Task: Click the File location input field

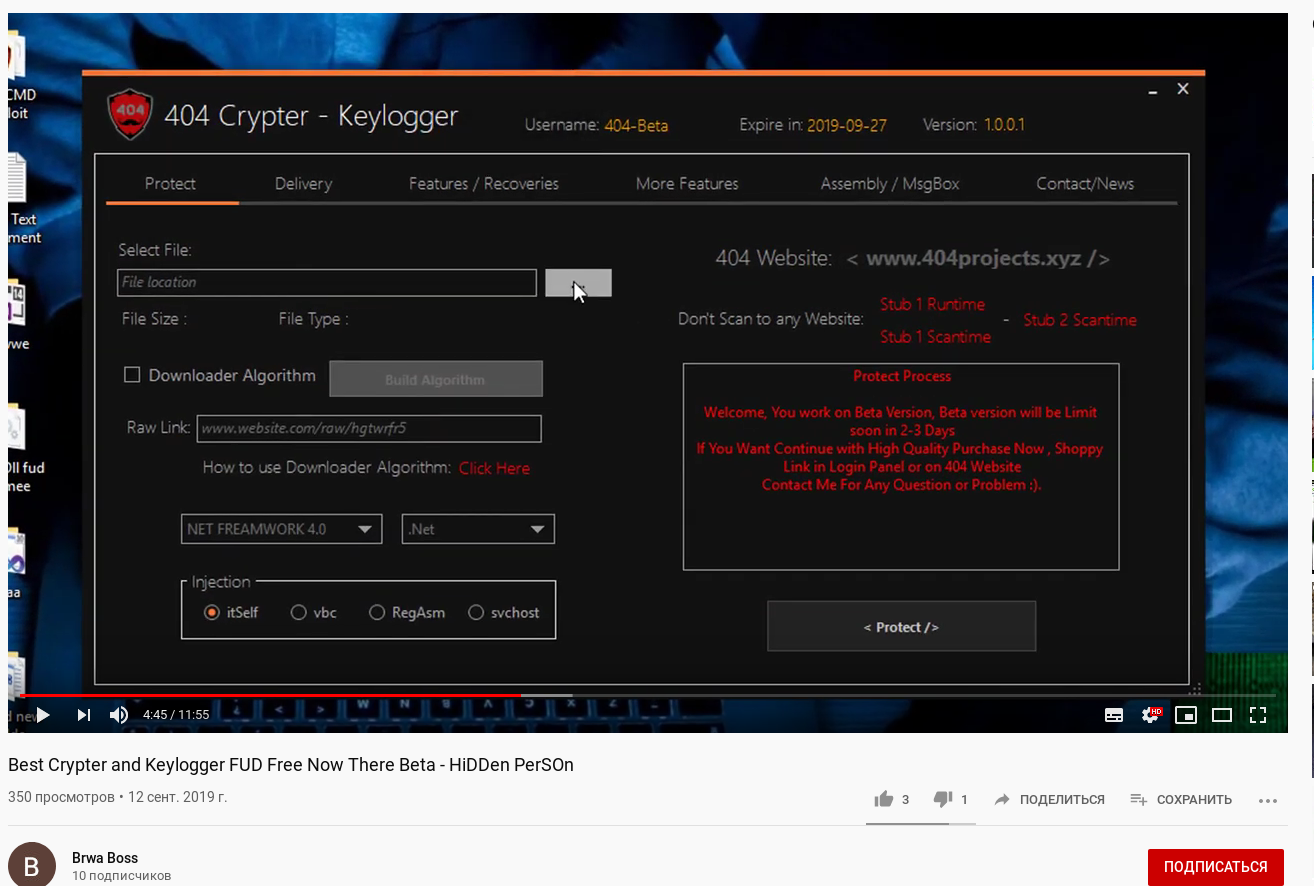Action: [x=327, y=283]
